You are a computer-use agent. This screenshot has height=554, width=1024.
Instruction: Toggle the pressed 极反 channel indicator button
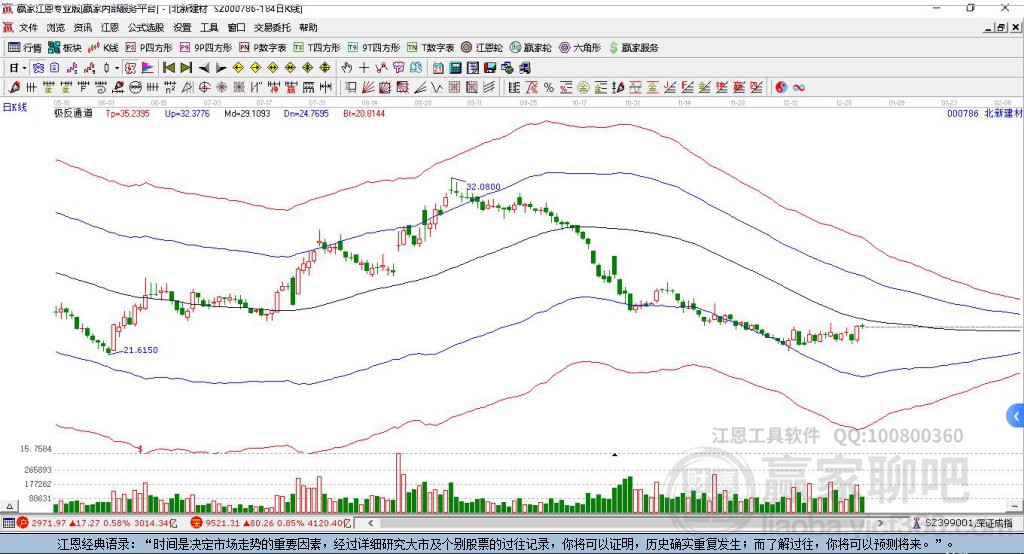[x=131, y=68]
